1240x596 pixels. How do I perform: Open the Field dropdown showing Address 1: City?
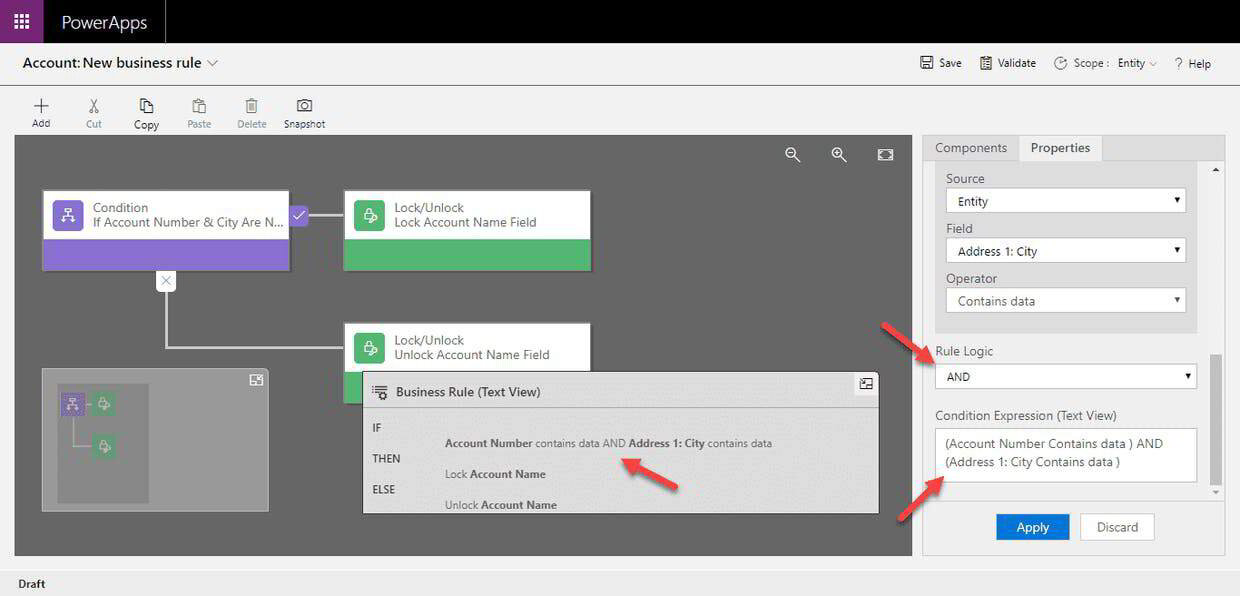pos(1065,250)
